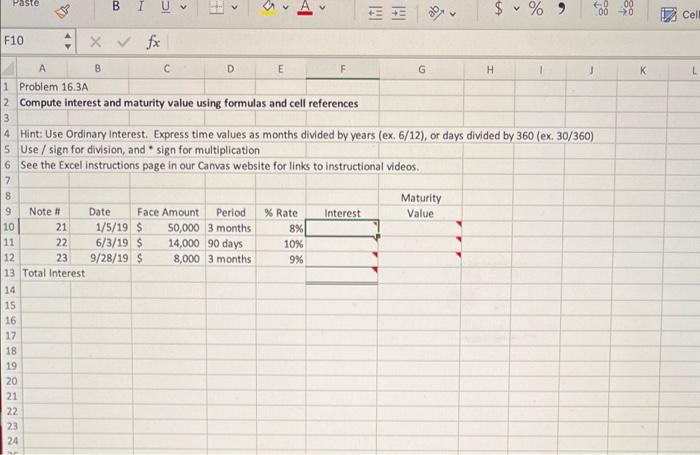This screenshot has height=455, width=700.
Task: Apply cell borders icon
Action: click(x=217, y=7)
